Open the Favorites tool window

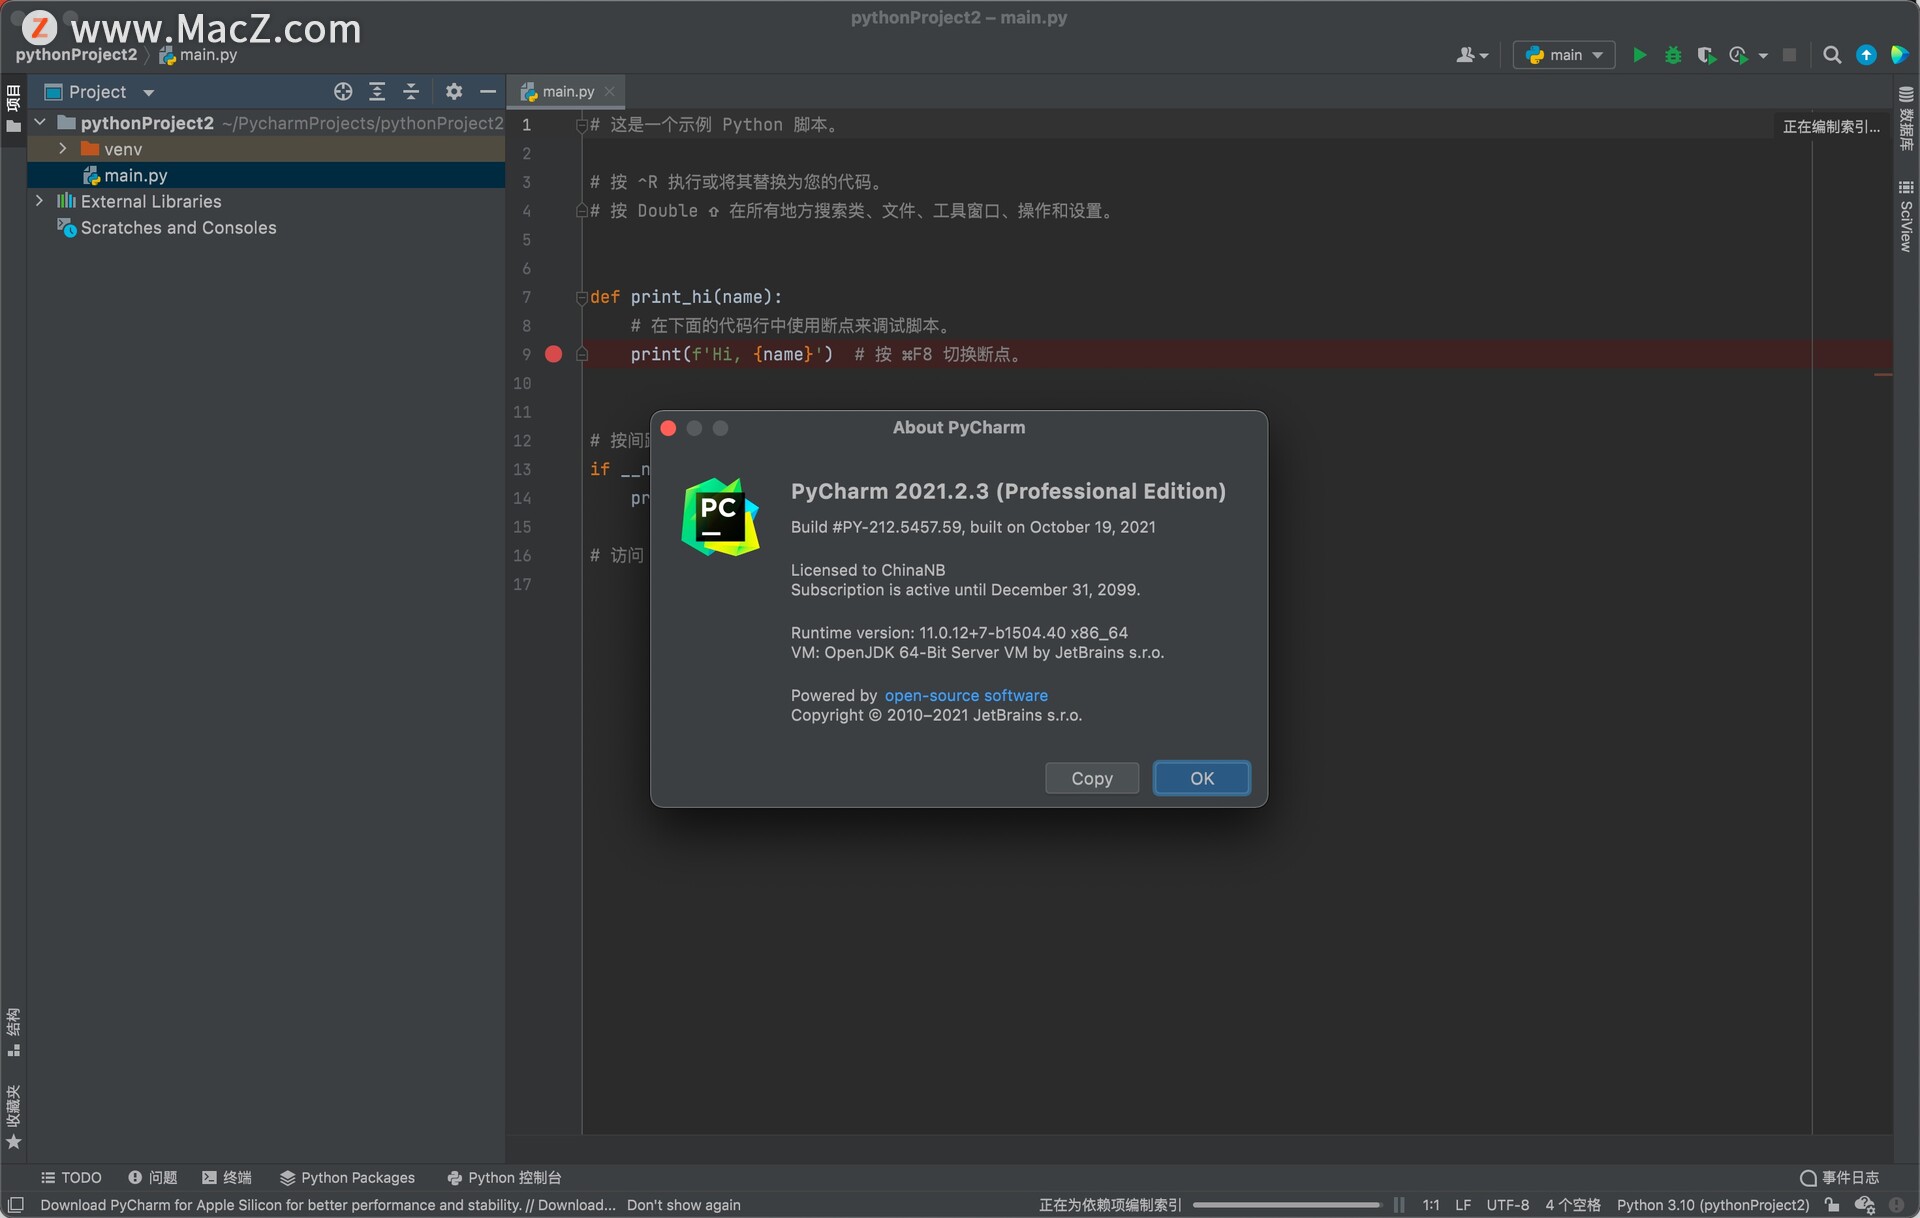click(13, 1117)
